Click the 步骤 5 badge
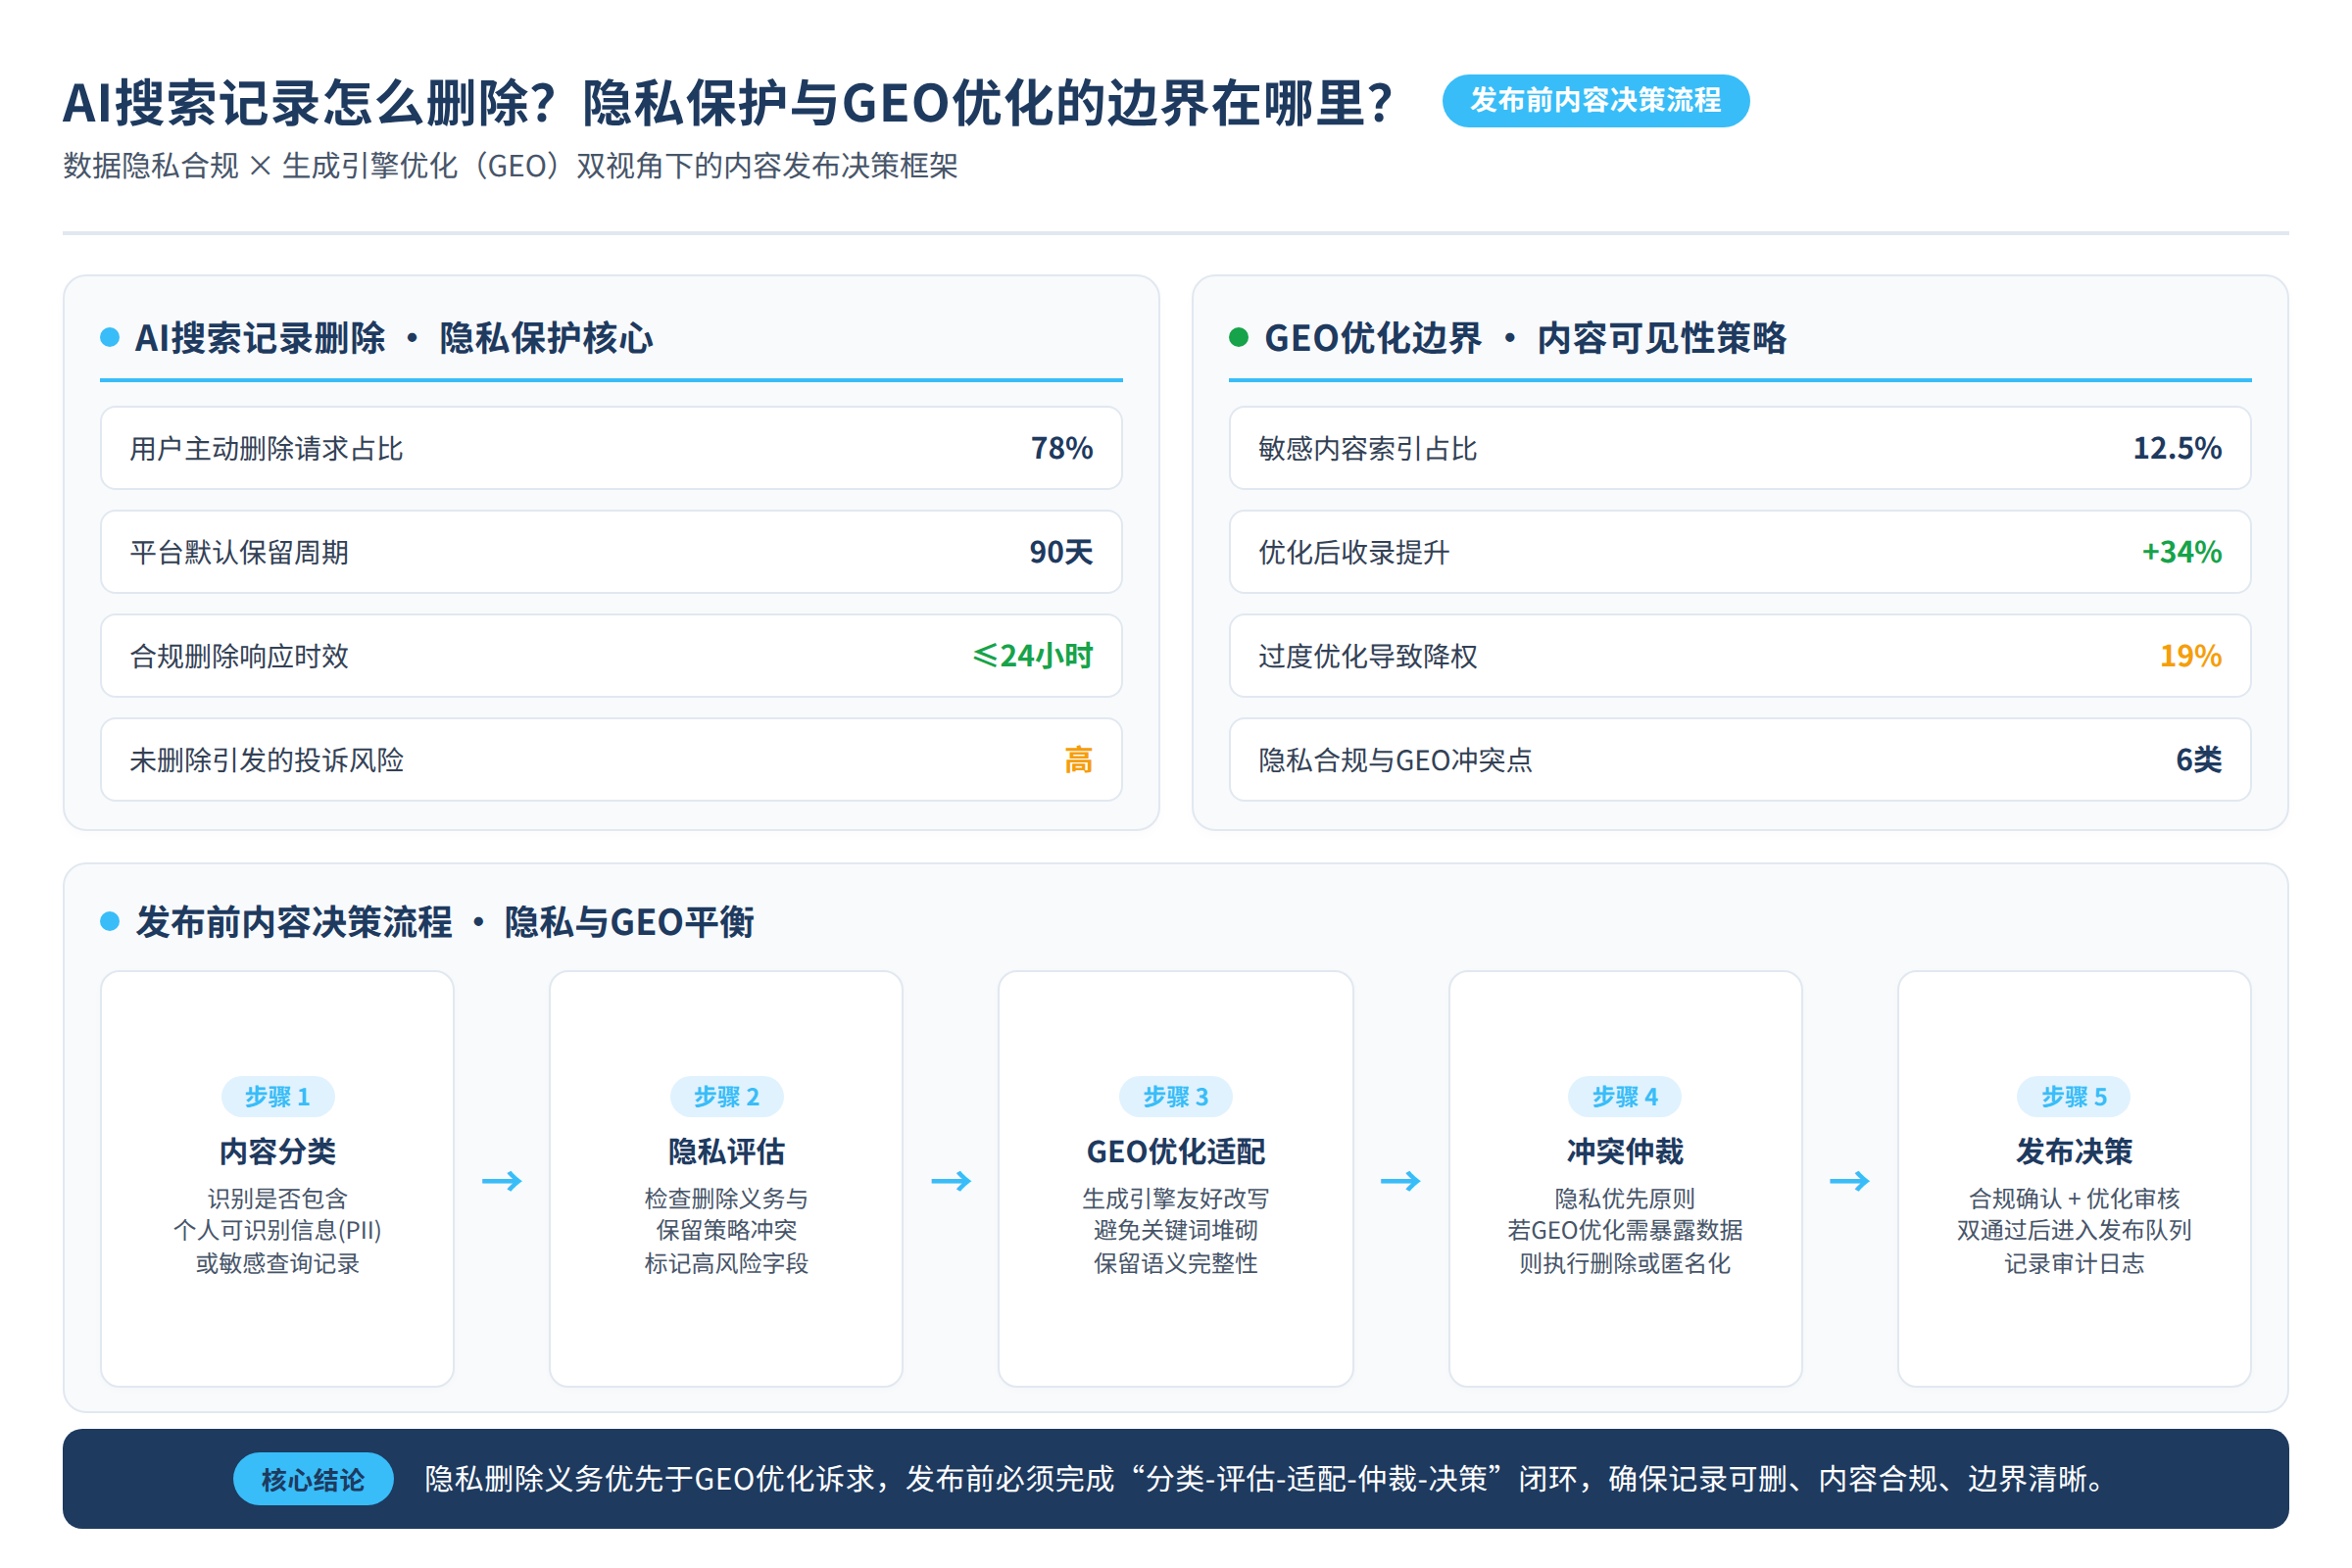This screenshot has width=2352, height=1568. point(2073,1097)
